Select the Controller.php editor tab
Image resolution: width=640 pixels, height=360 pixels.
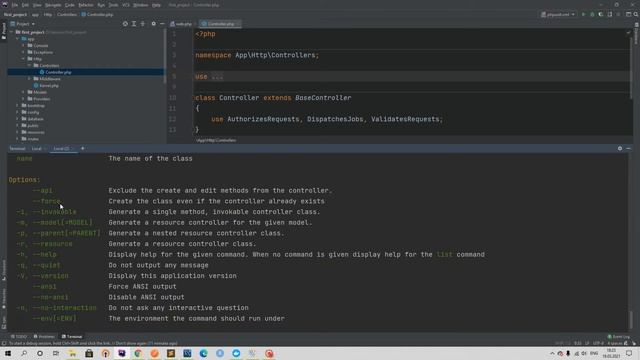point(220,24)
